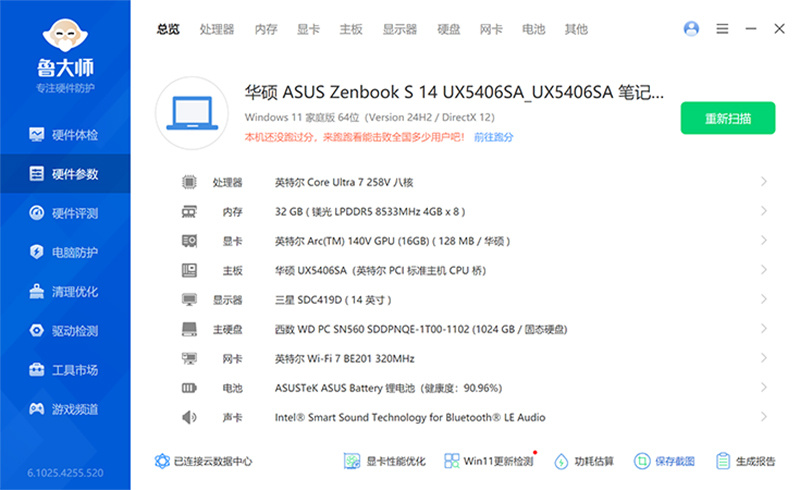Click Windows 11 家庭版 64位 version text

[369, 117]
